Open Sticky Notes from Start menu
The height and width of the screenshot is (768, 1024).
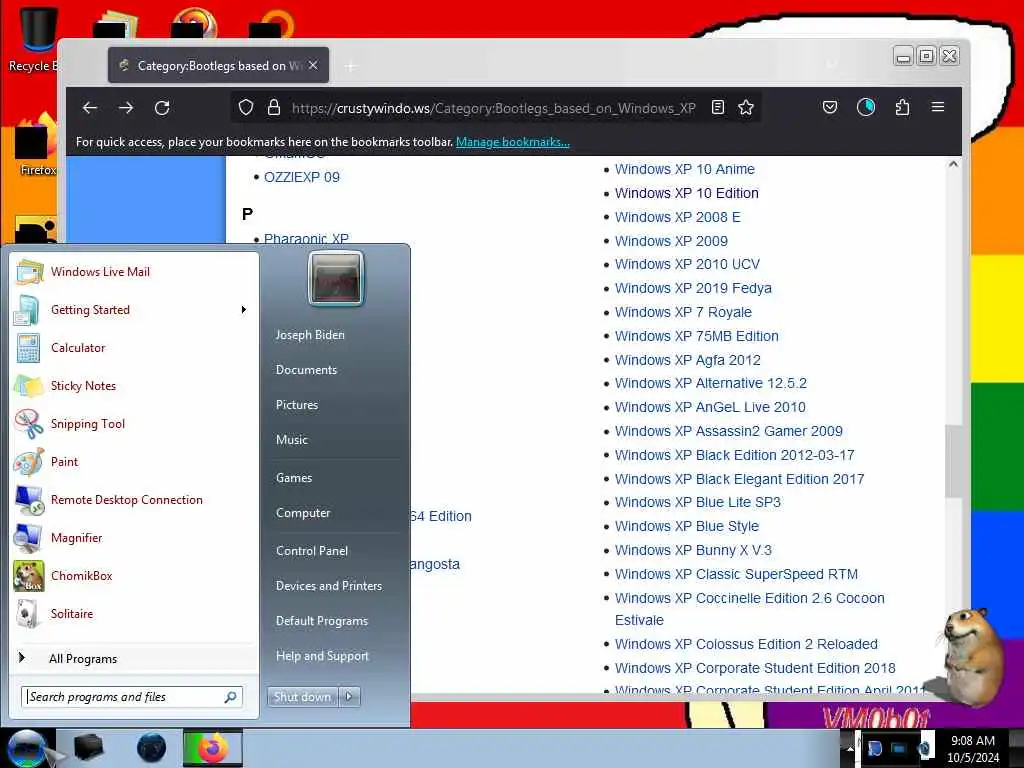pyautogui.click(x=133, y=385)
